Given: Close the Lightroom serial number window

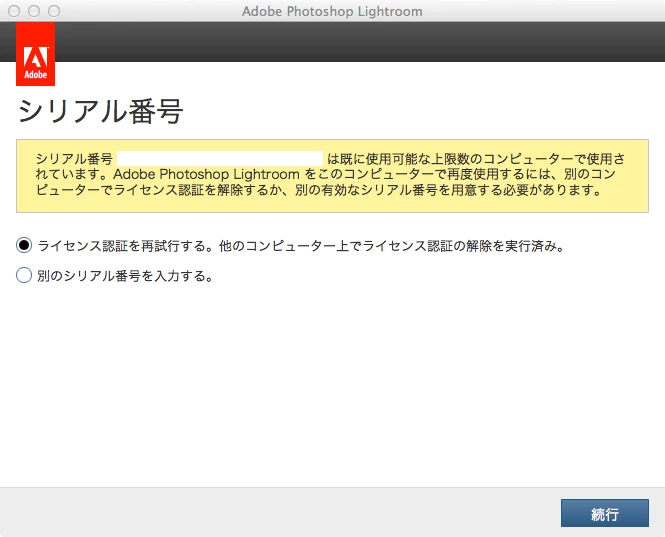Looking at the screenshot, I should click(14, 11).
